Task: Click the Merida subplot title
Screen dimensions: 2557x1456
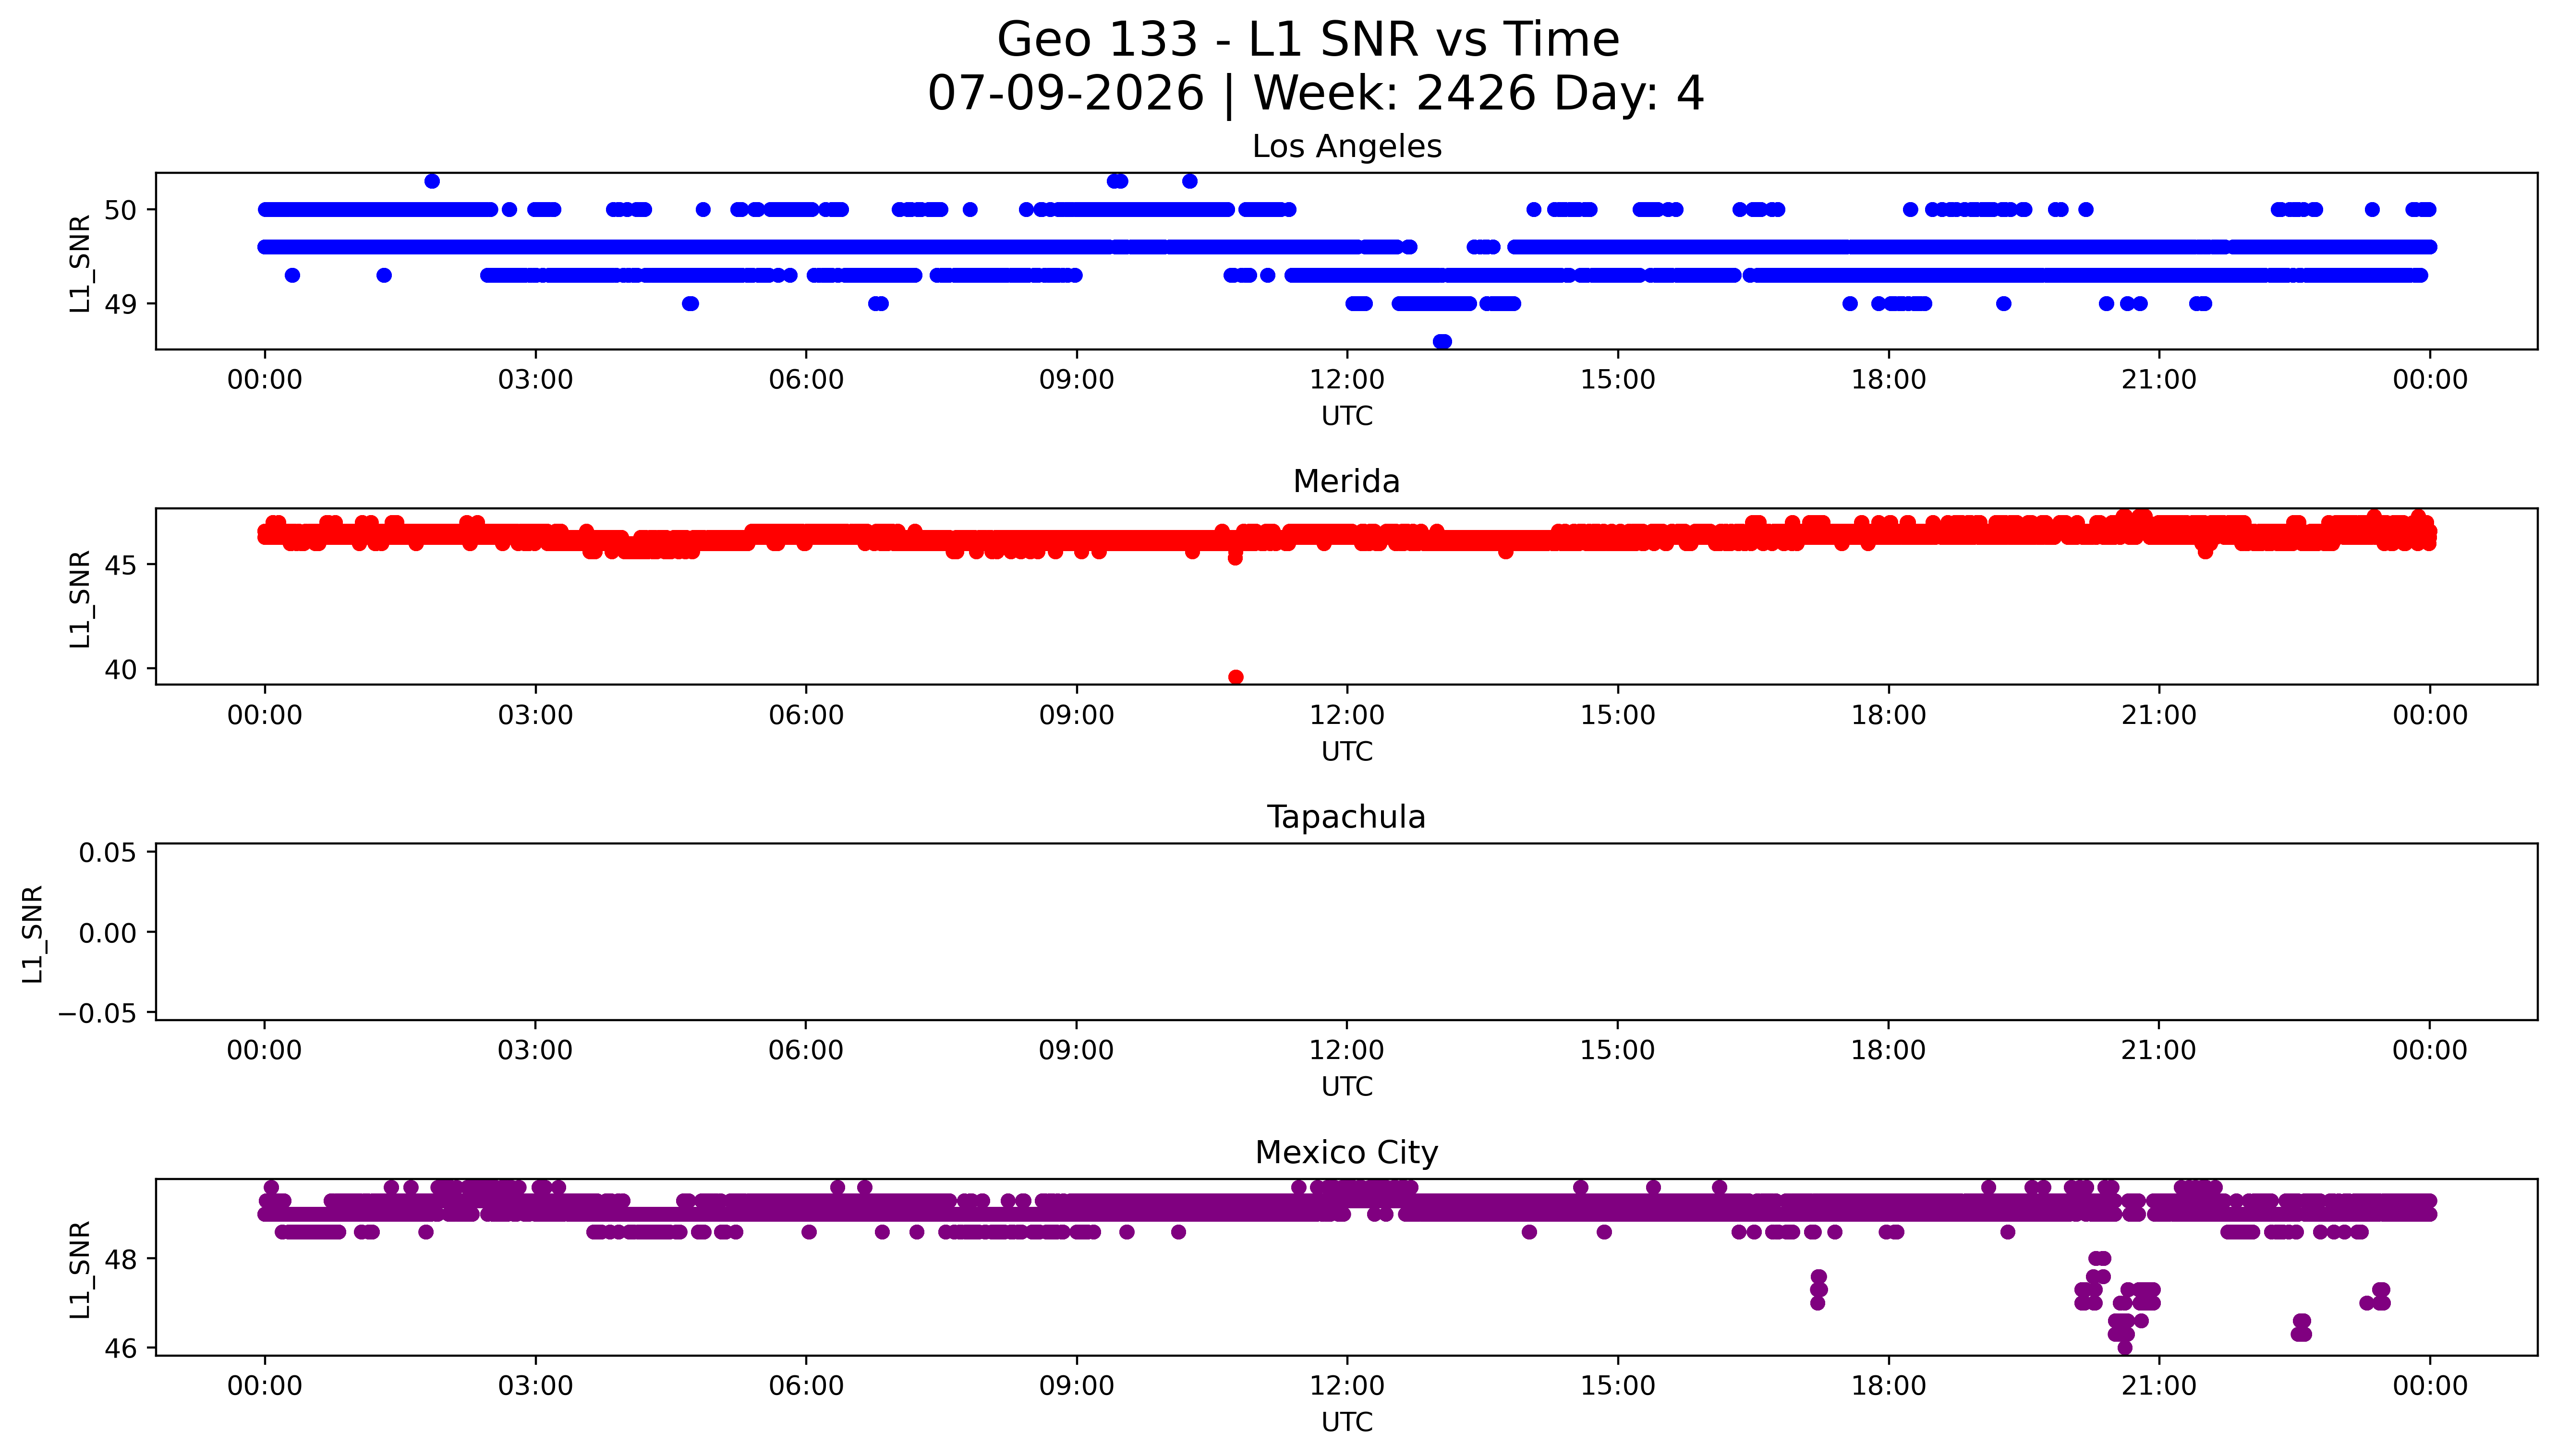Action: (1346, 481)
